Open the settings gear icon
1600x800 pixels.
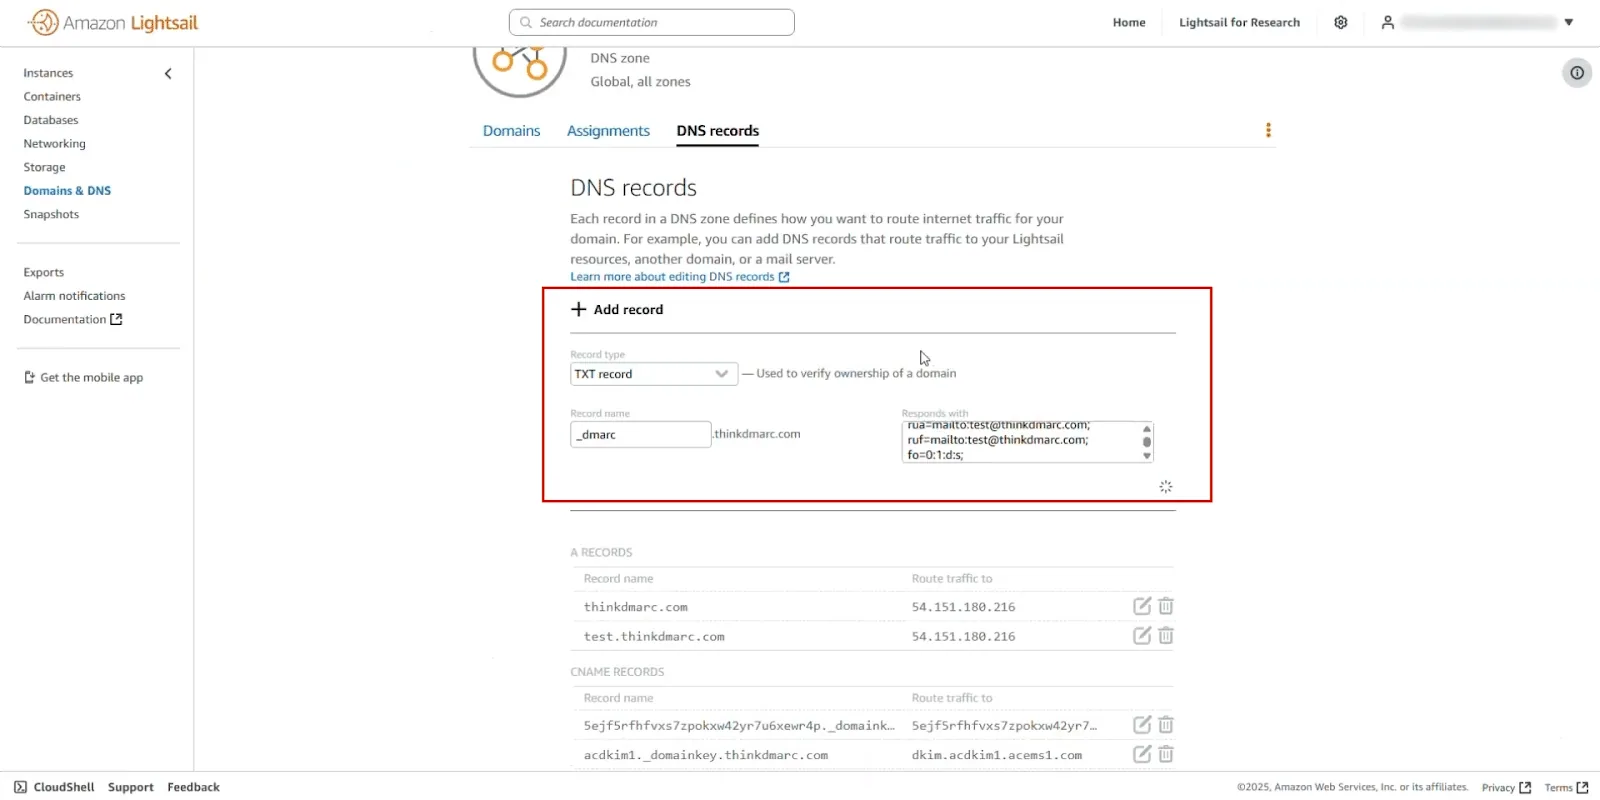coord(1341,22)
